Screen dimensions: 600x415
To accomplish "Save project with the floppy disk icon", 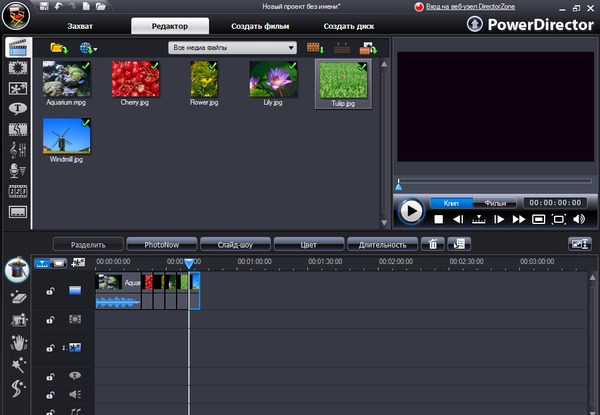I will point(44,6).
